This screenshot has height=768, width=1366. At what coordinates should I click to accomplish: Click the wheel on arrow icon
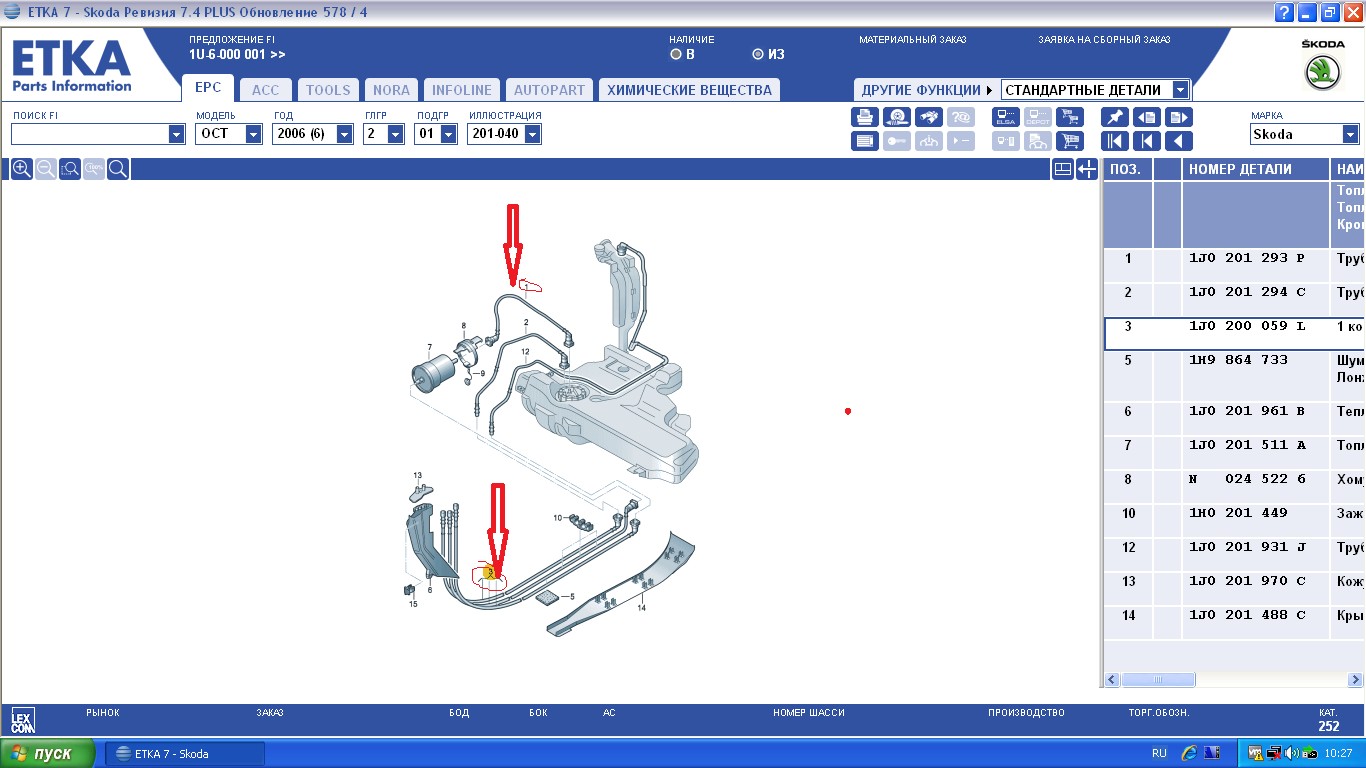(x=897, y=117)
